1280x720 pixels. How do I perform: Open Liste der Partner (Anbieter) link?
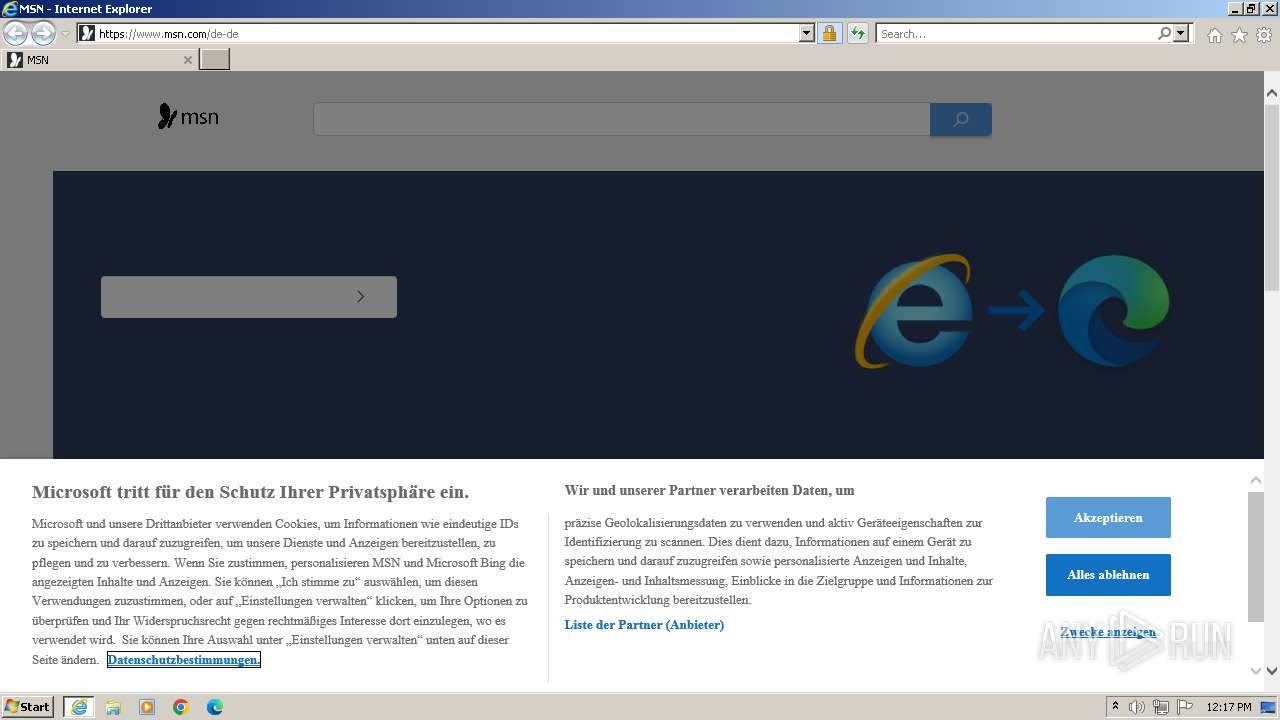point(644,625)
